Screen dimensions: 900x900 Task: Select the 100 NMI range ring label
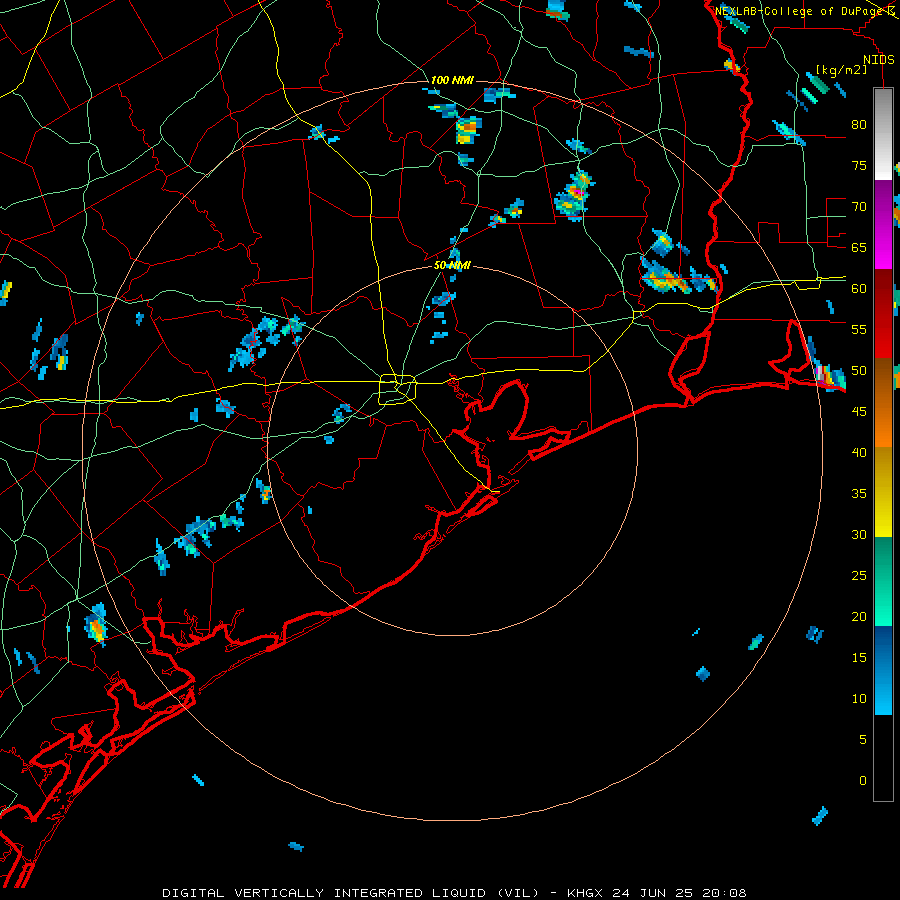point(452,80)
